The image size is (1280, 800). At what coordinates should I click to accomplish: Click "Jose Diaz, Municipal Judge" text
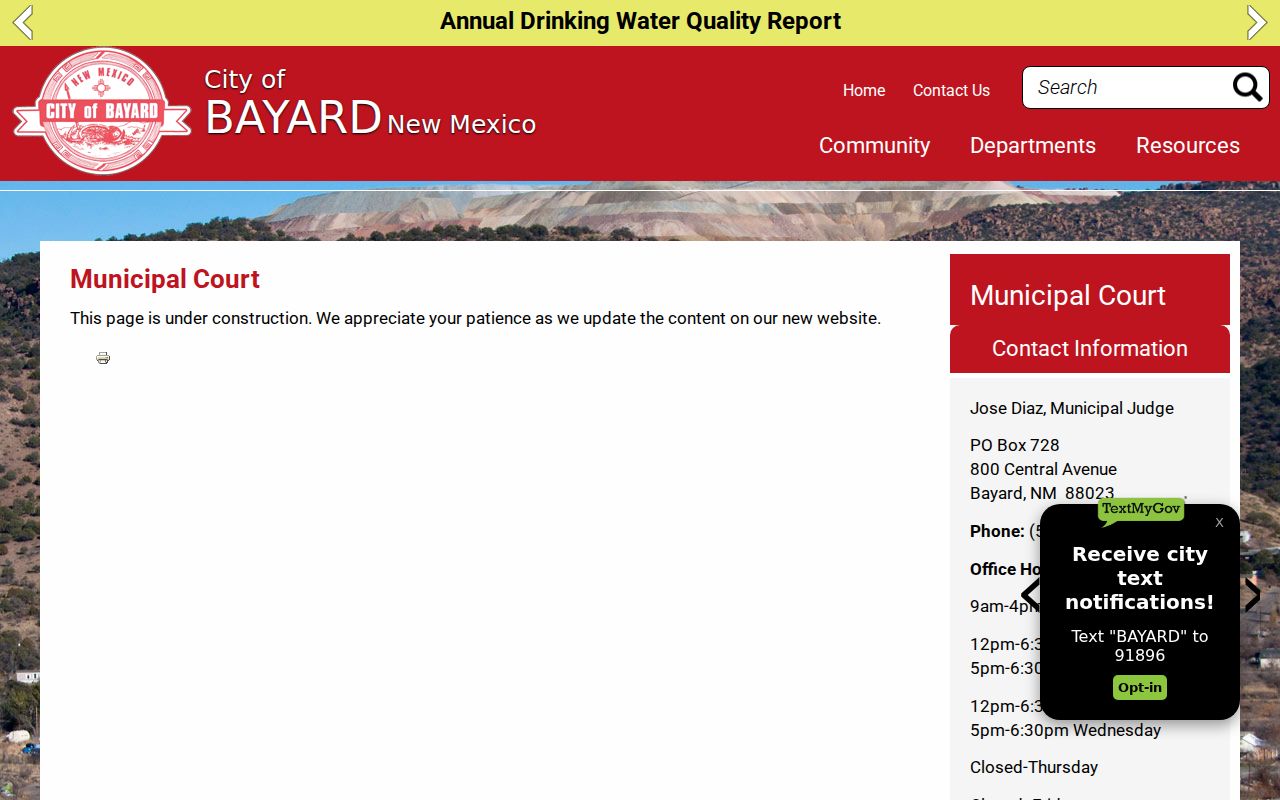pos(1072,408)
